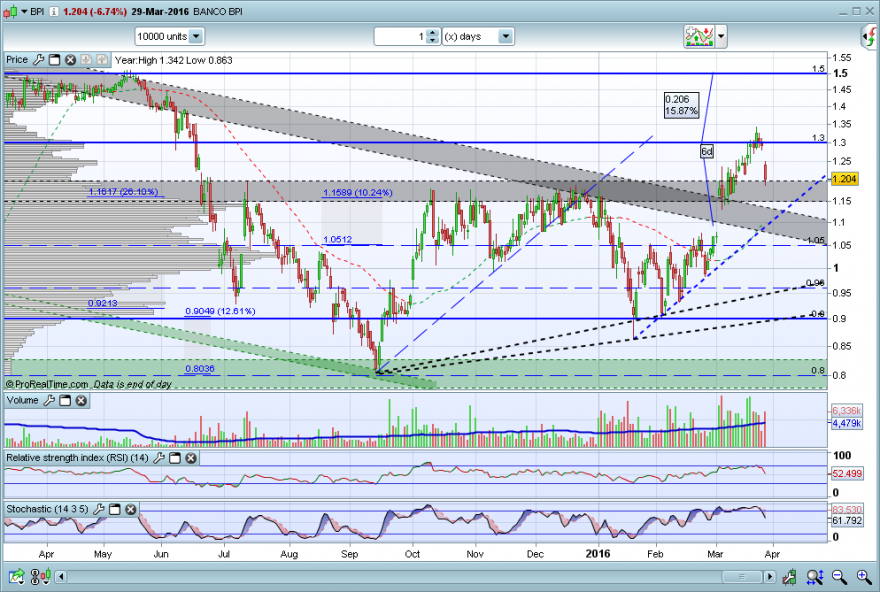Viewport: 880px width, 592px height.
Task: Open the linked chart style icon at bottom
Action: click(40, 576)
